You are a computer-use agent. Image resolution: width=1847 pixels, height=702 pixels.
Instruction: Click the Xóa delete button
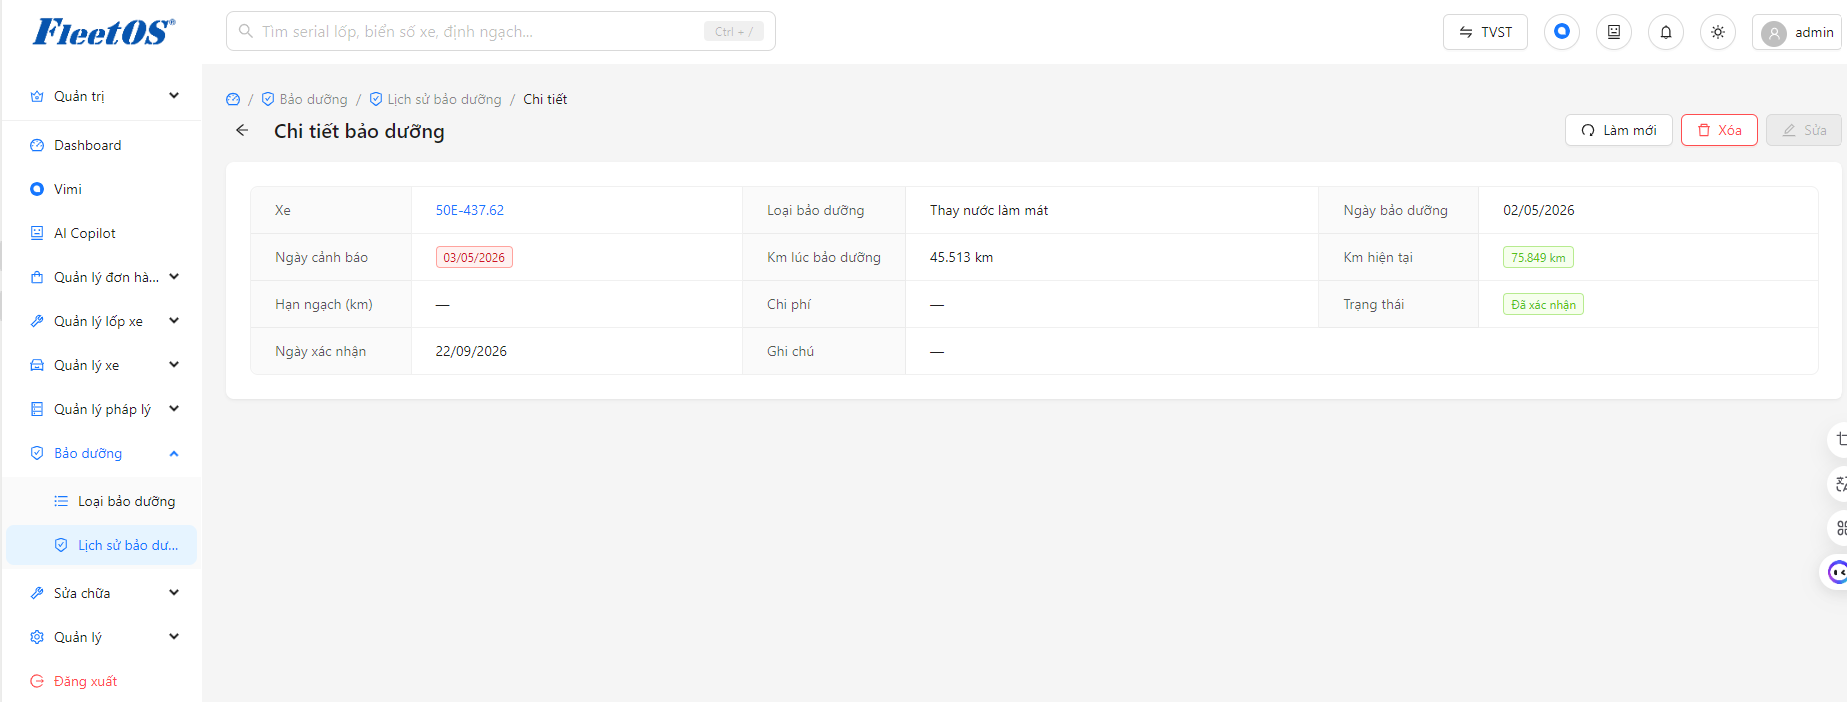pyautogui.click(x=1719, y=130)
